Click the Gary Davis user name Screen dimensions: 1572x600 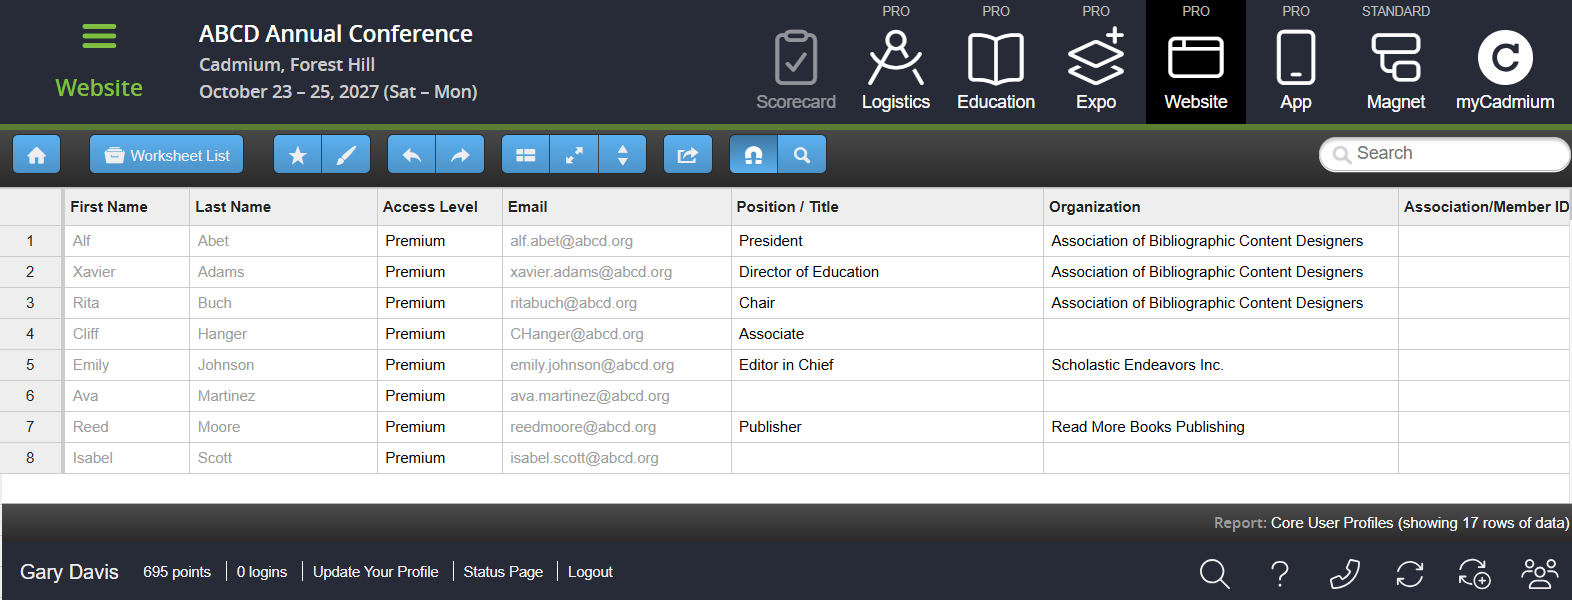(x=69, y=572)
